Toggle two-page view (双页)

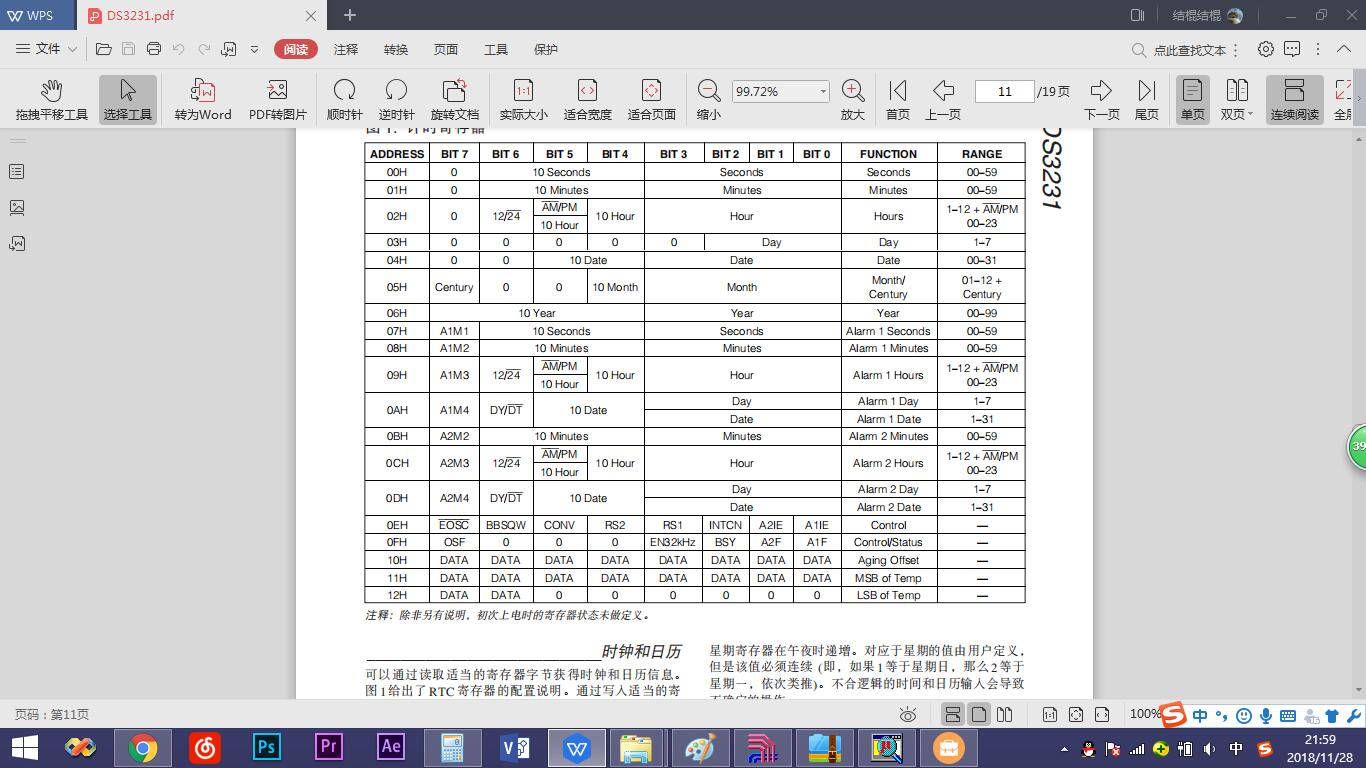click(1237, 100)
